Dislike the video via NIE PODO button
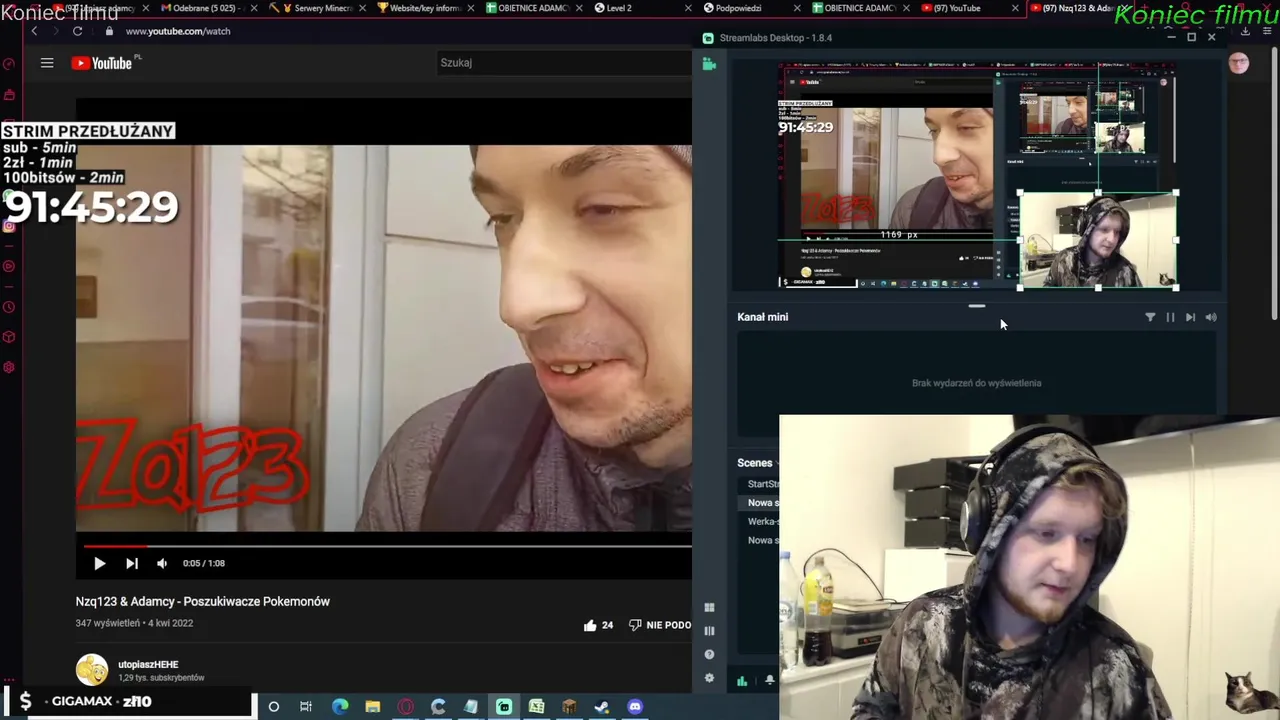Image resolution: width=1280 pixels, height=720 pixels. click(x=660, y=625)
